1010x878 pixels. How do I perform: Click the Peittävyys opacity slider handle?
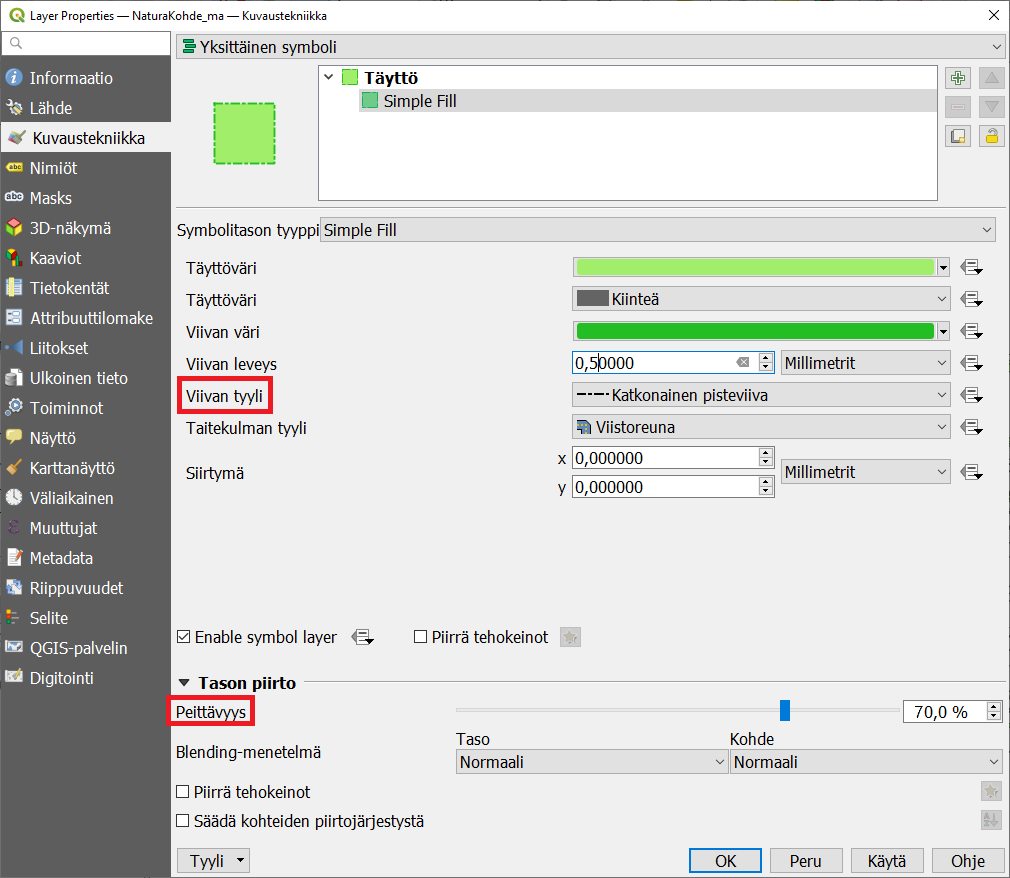785,711
